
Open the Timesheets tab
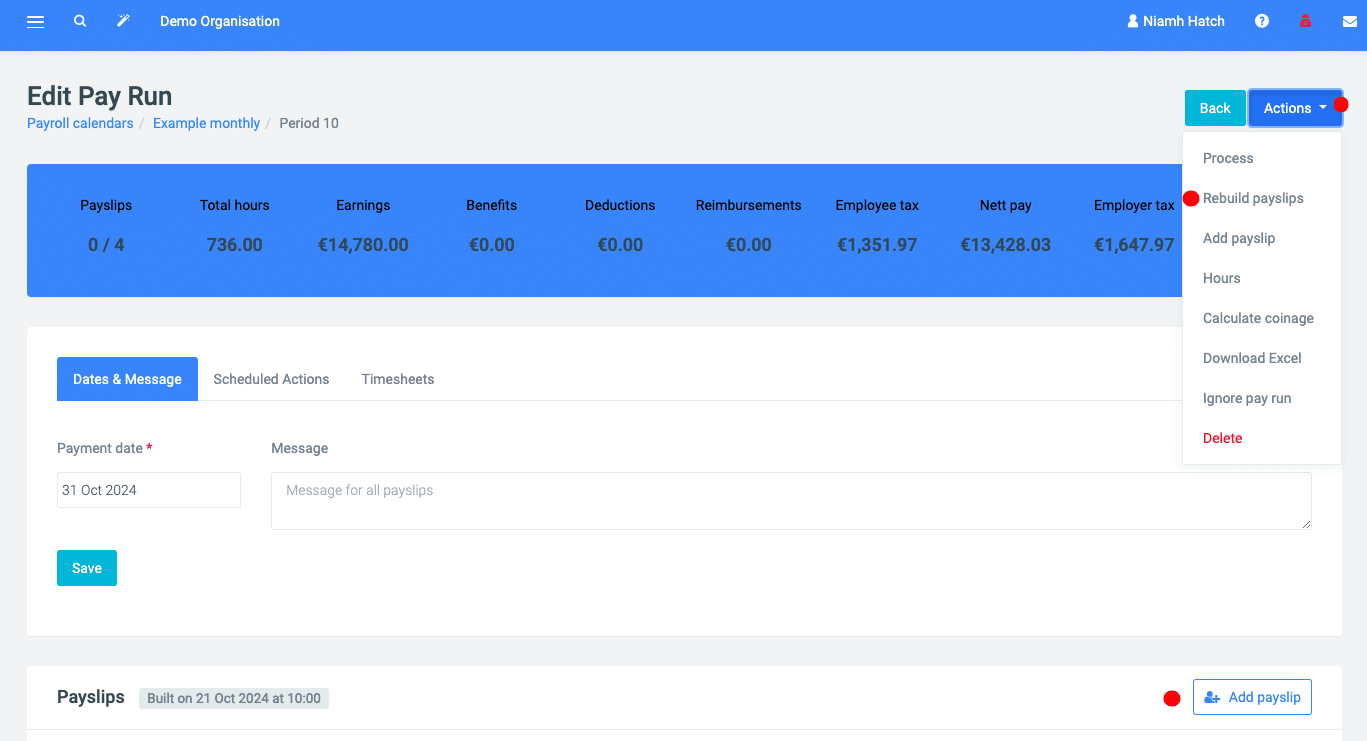[398, 379]
